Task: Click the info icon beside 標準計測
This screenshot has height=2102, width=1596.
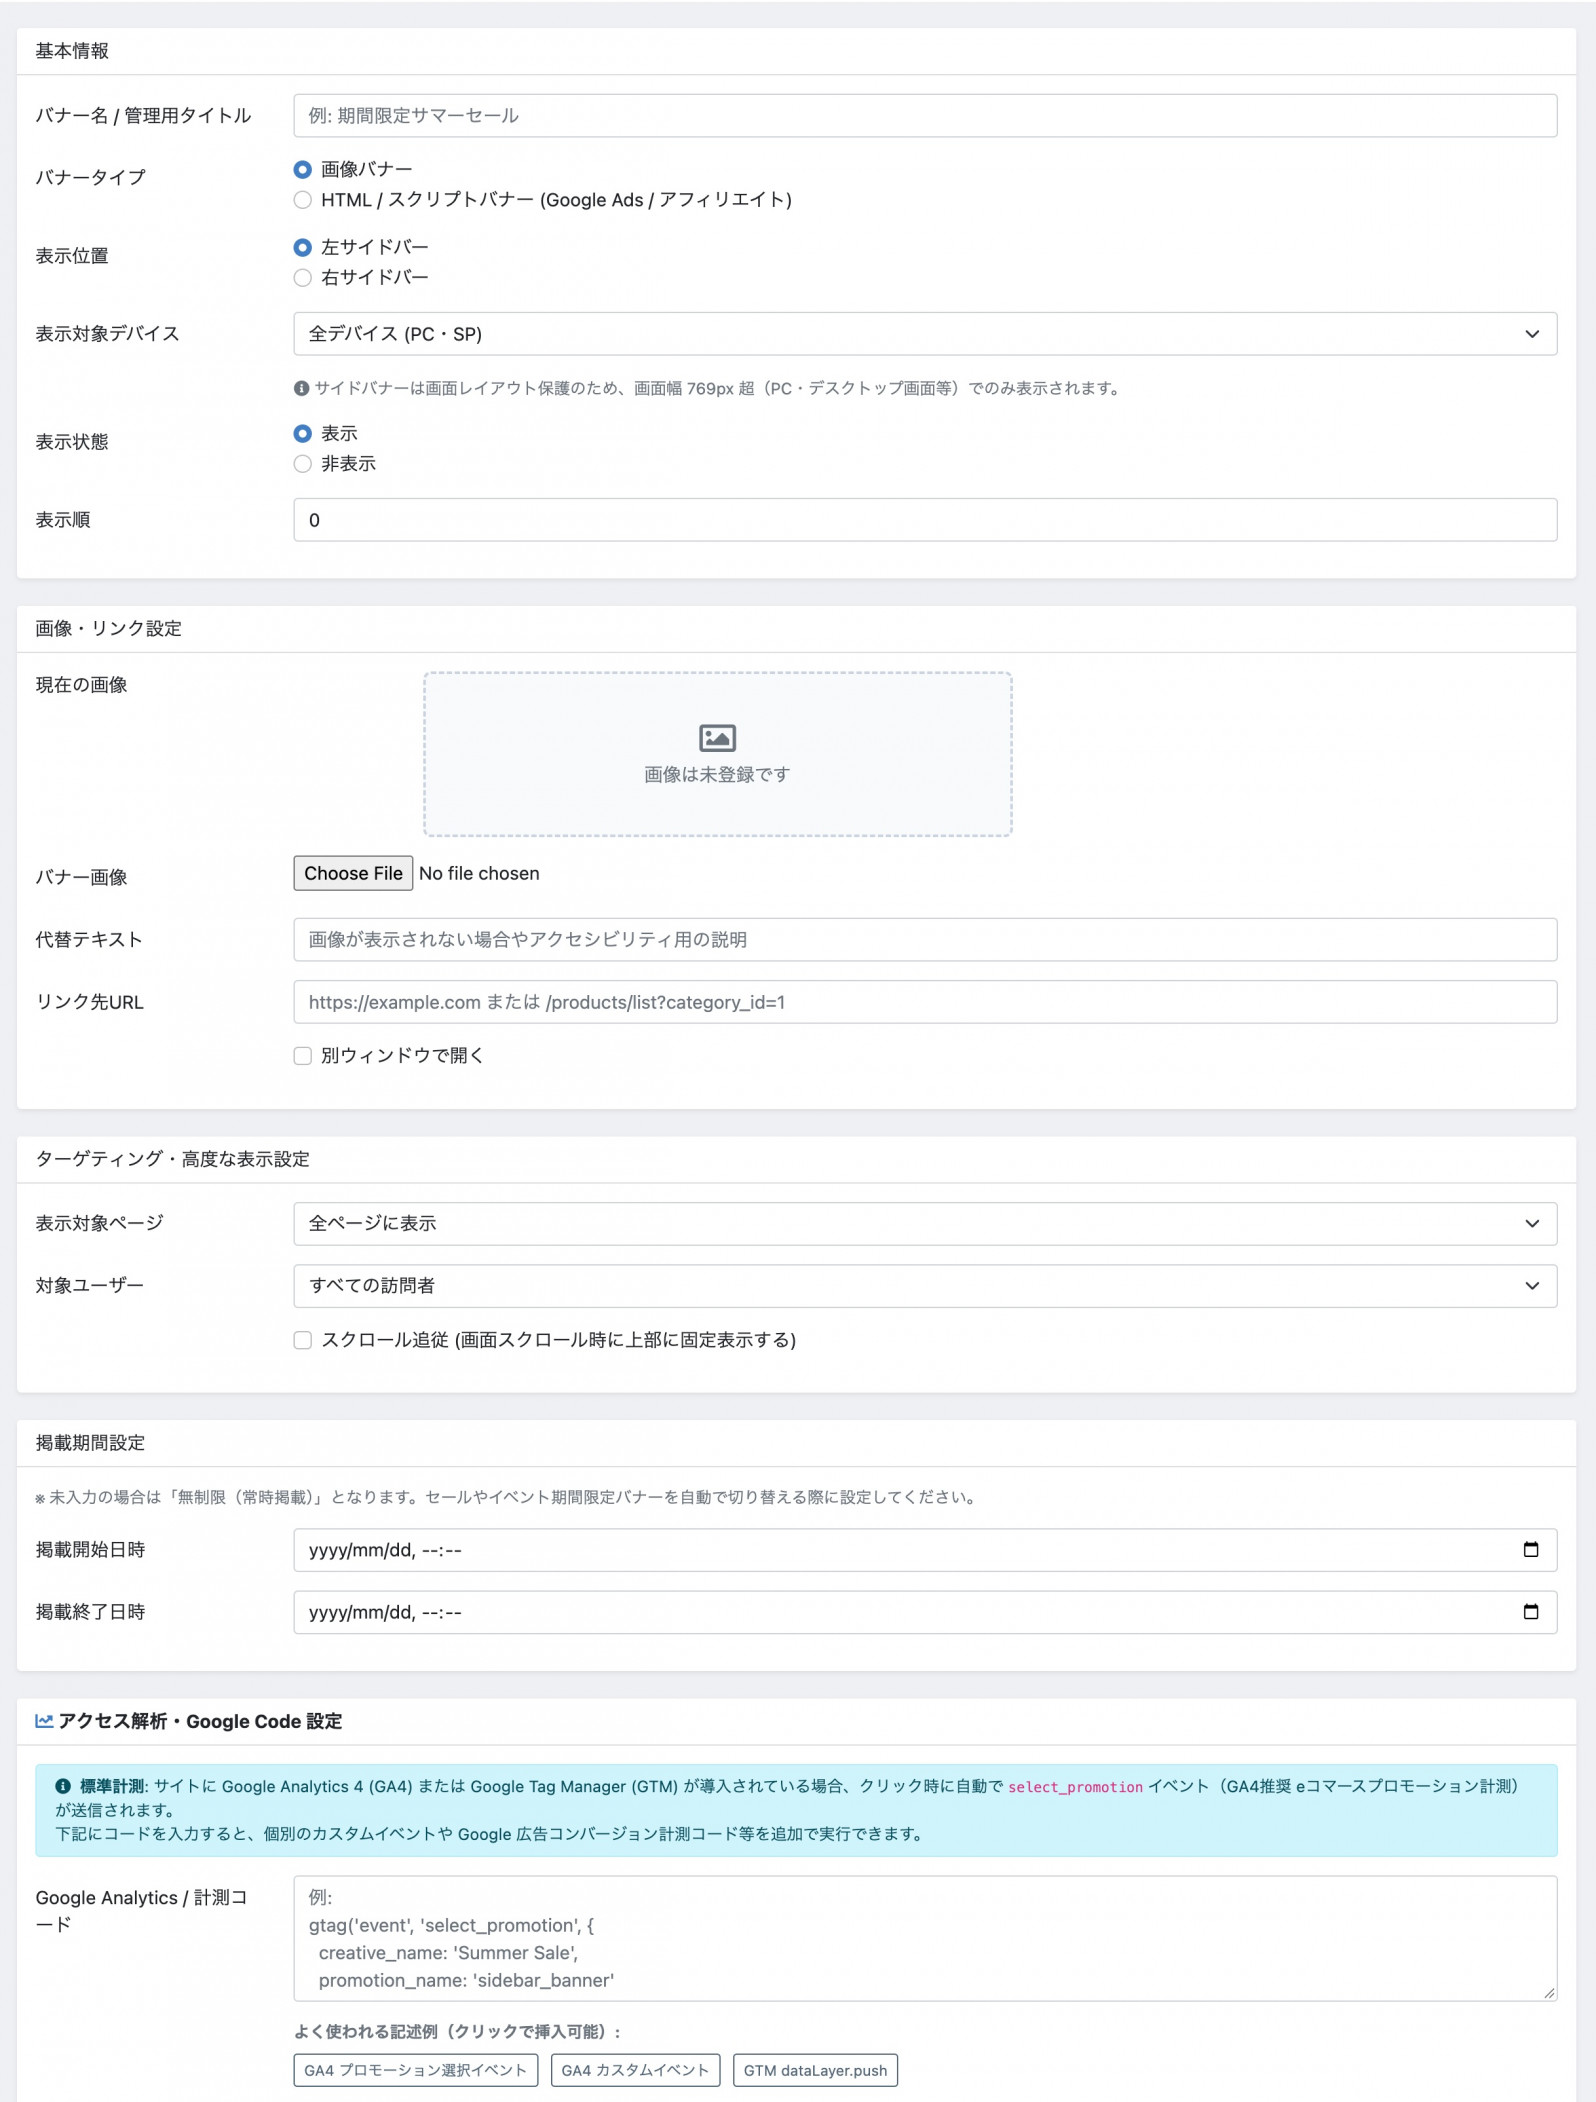Action: pyautogui.click(x=63, y=1786)
